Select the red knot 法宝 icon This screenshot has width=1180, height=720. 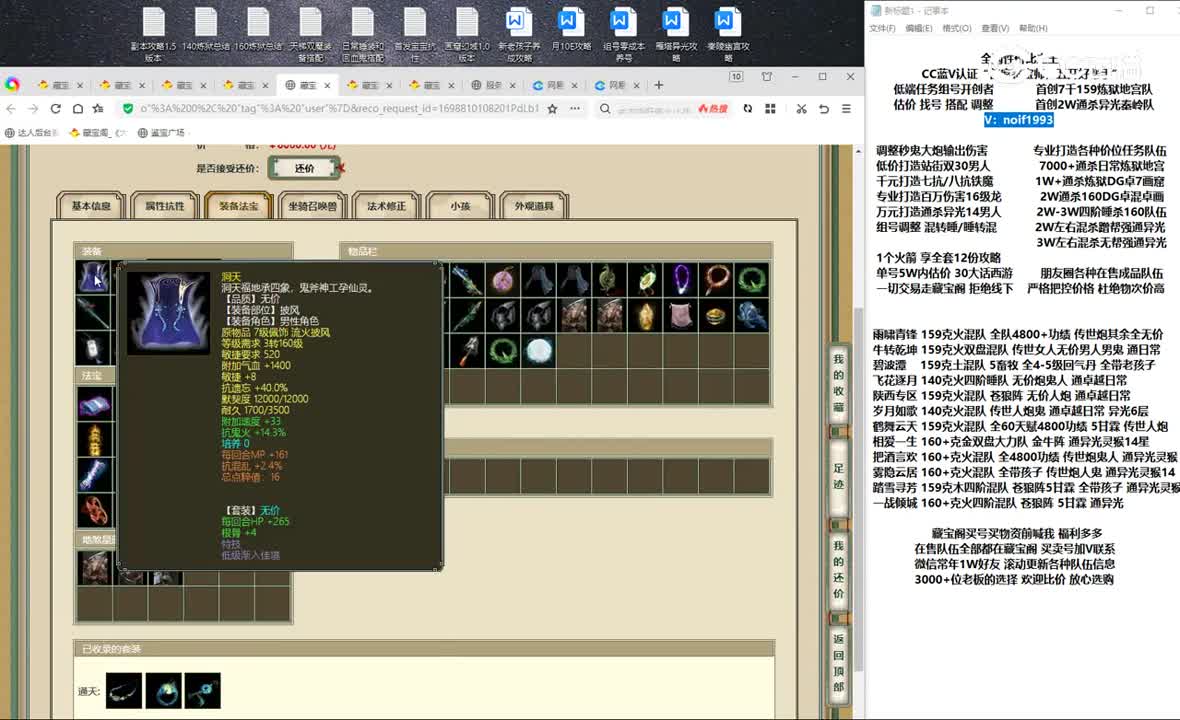pyautogui.click(x=95, y=511)
